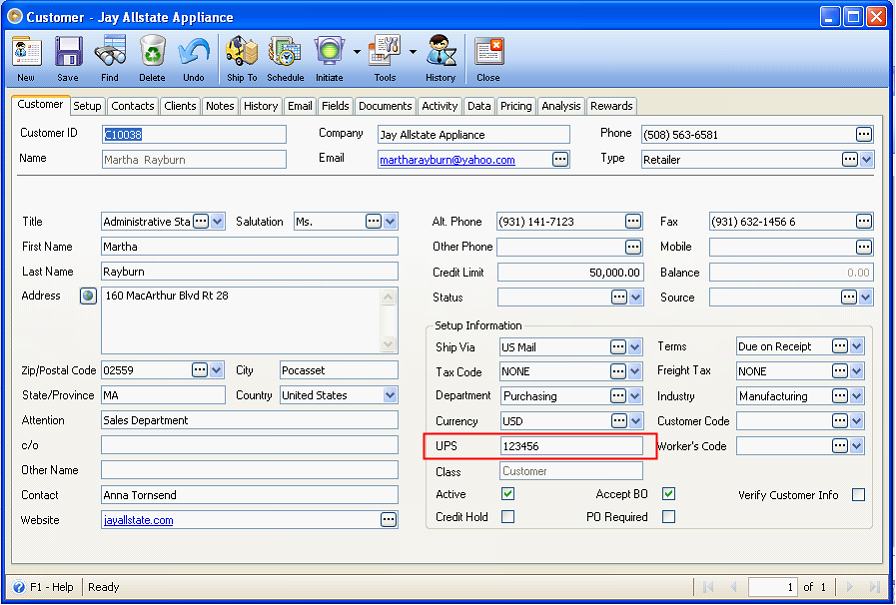Click the ellipsis button in Zip/Postal Code field
Image resolution: width=896 pixels, height=605 pixels.
click(x=200, y=370)
